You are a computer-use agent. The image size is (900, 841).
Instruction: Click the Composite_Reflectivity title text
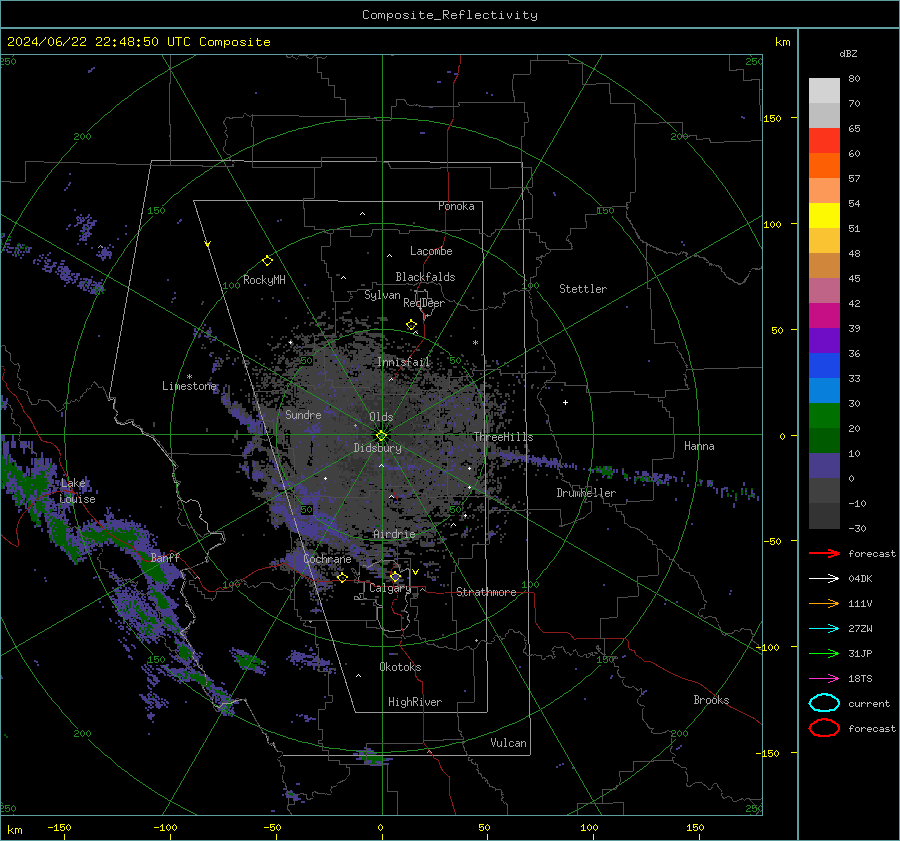pos(450,15)
